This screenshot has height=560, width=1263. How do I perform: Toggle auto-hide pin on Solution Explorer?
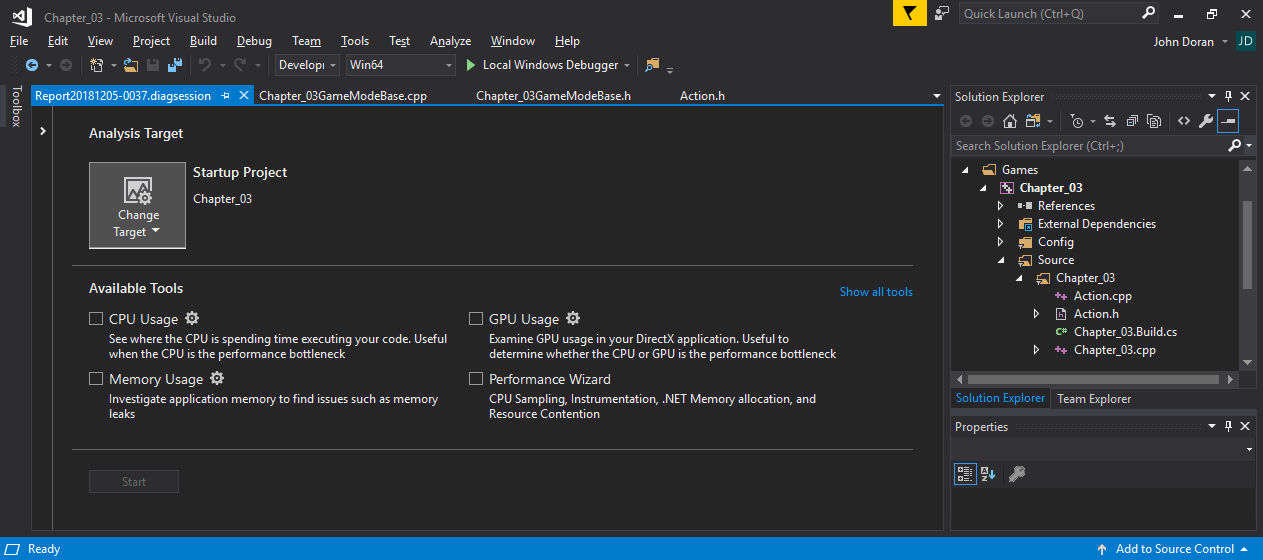click(x=1229, y=96)
